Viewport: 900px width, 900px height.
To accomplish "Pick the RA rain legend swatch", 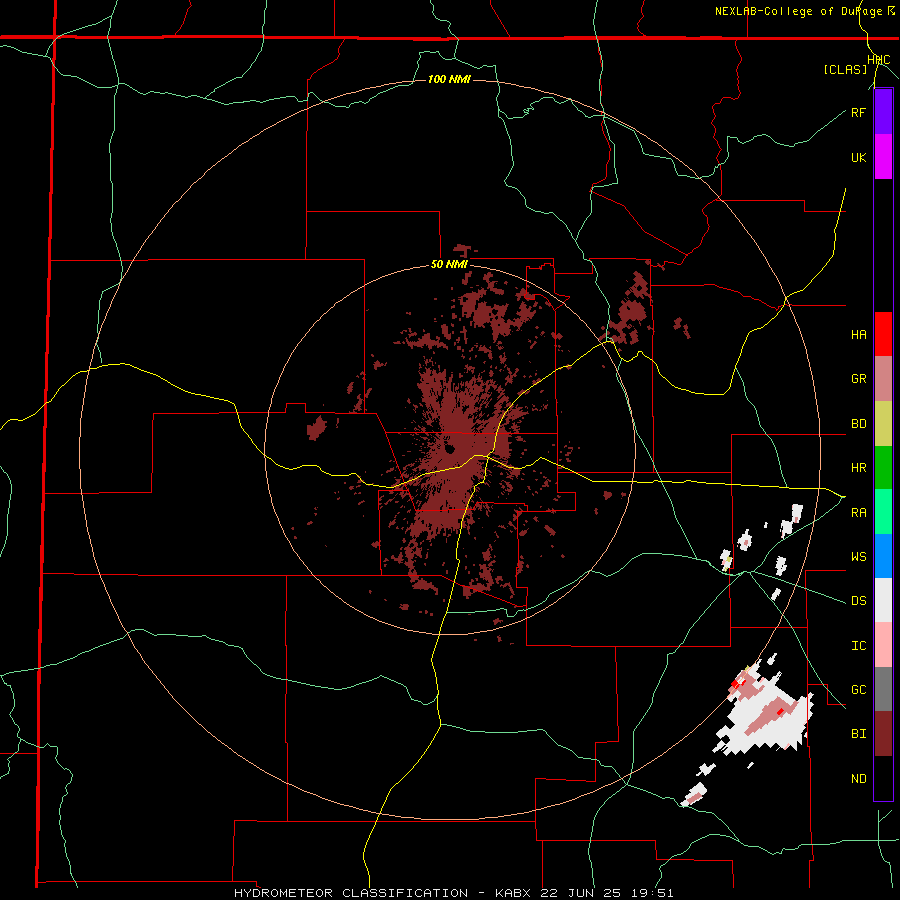I will pyautogui.click(x=883, y=511).
